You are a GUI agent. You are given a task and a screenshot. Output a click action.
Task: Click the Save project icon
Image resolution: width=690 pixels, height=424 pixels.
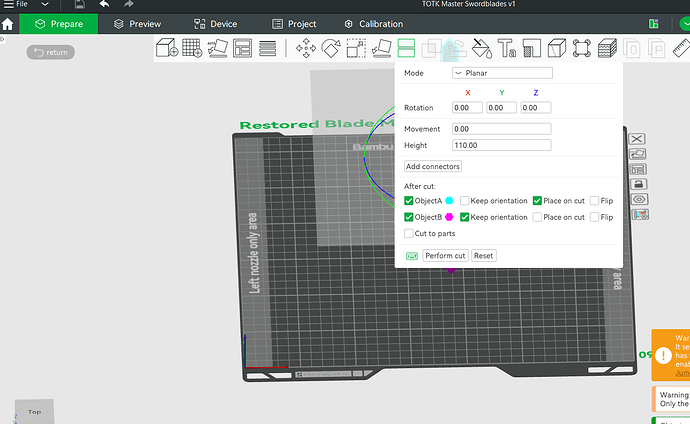(79, 4)
